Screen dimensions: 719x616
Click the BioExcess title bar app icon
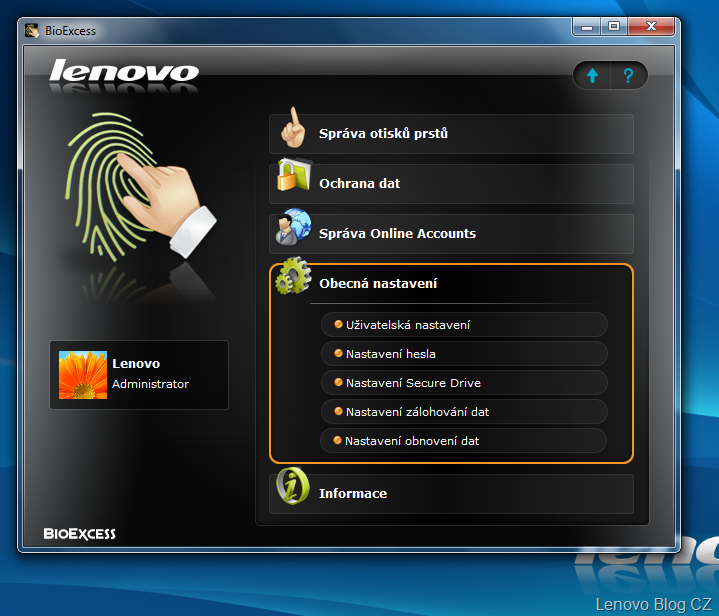tap(32, 30)
